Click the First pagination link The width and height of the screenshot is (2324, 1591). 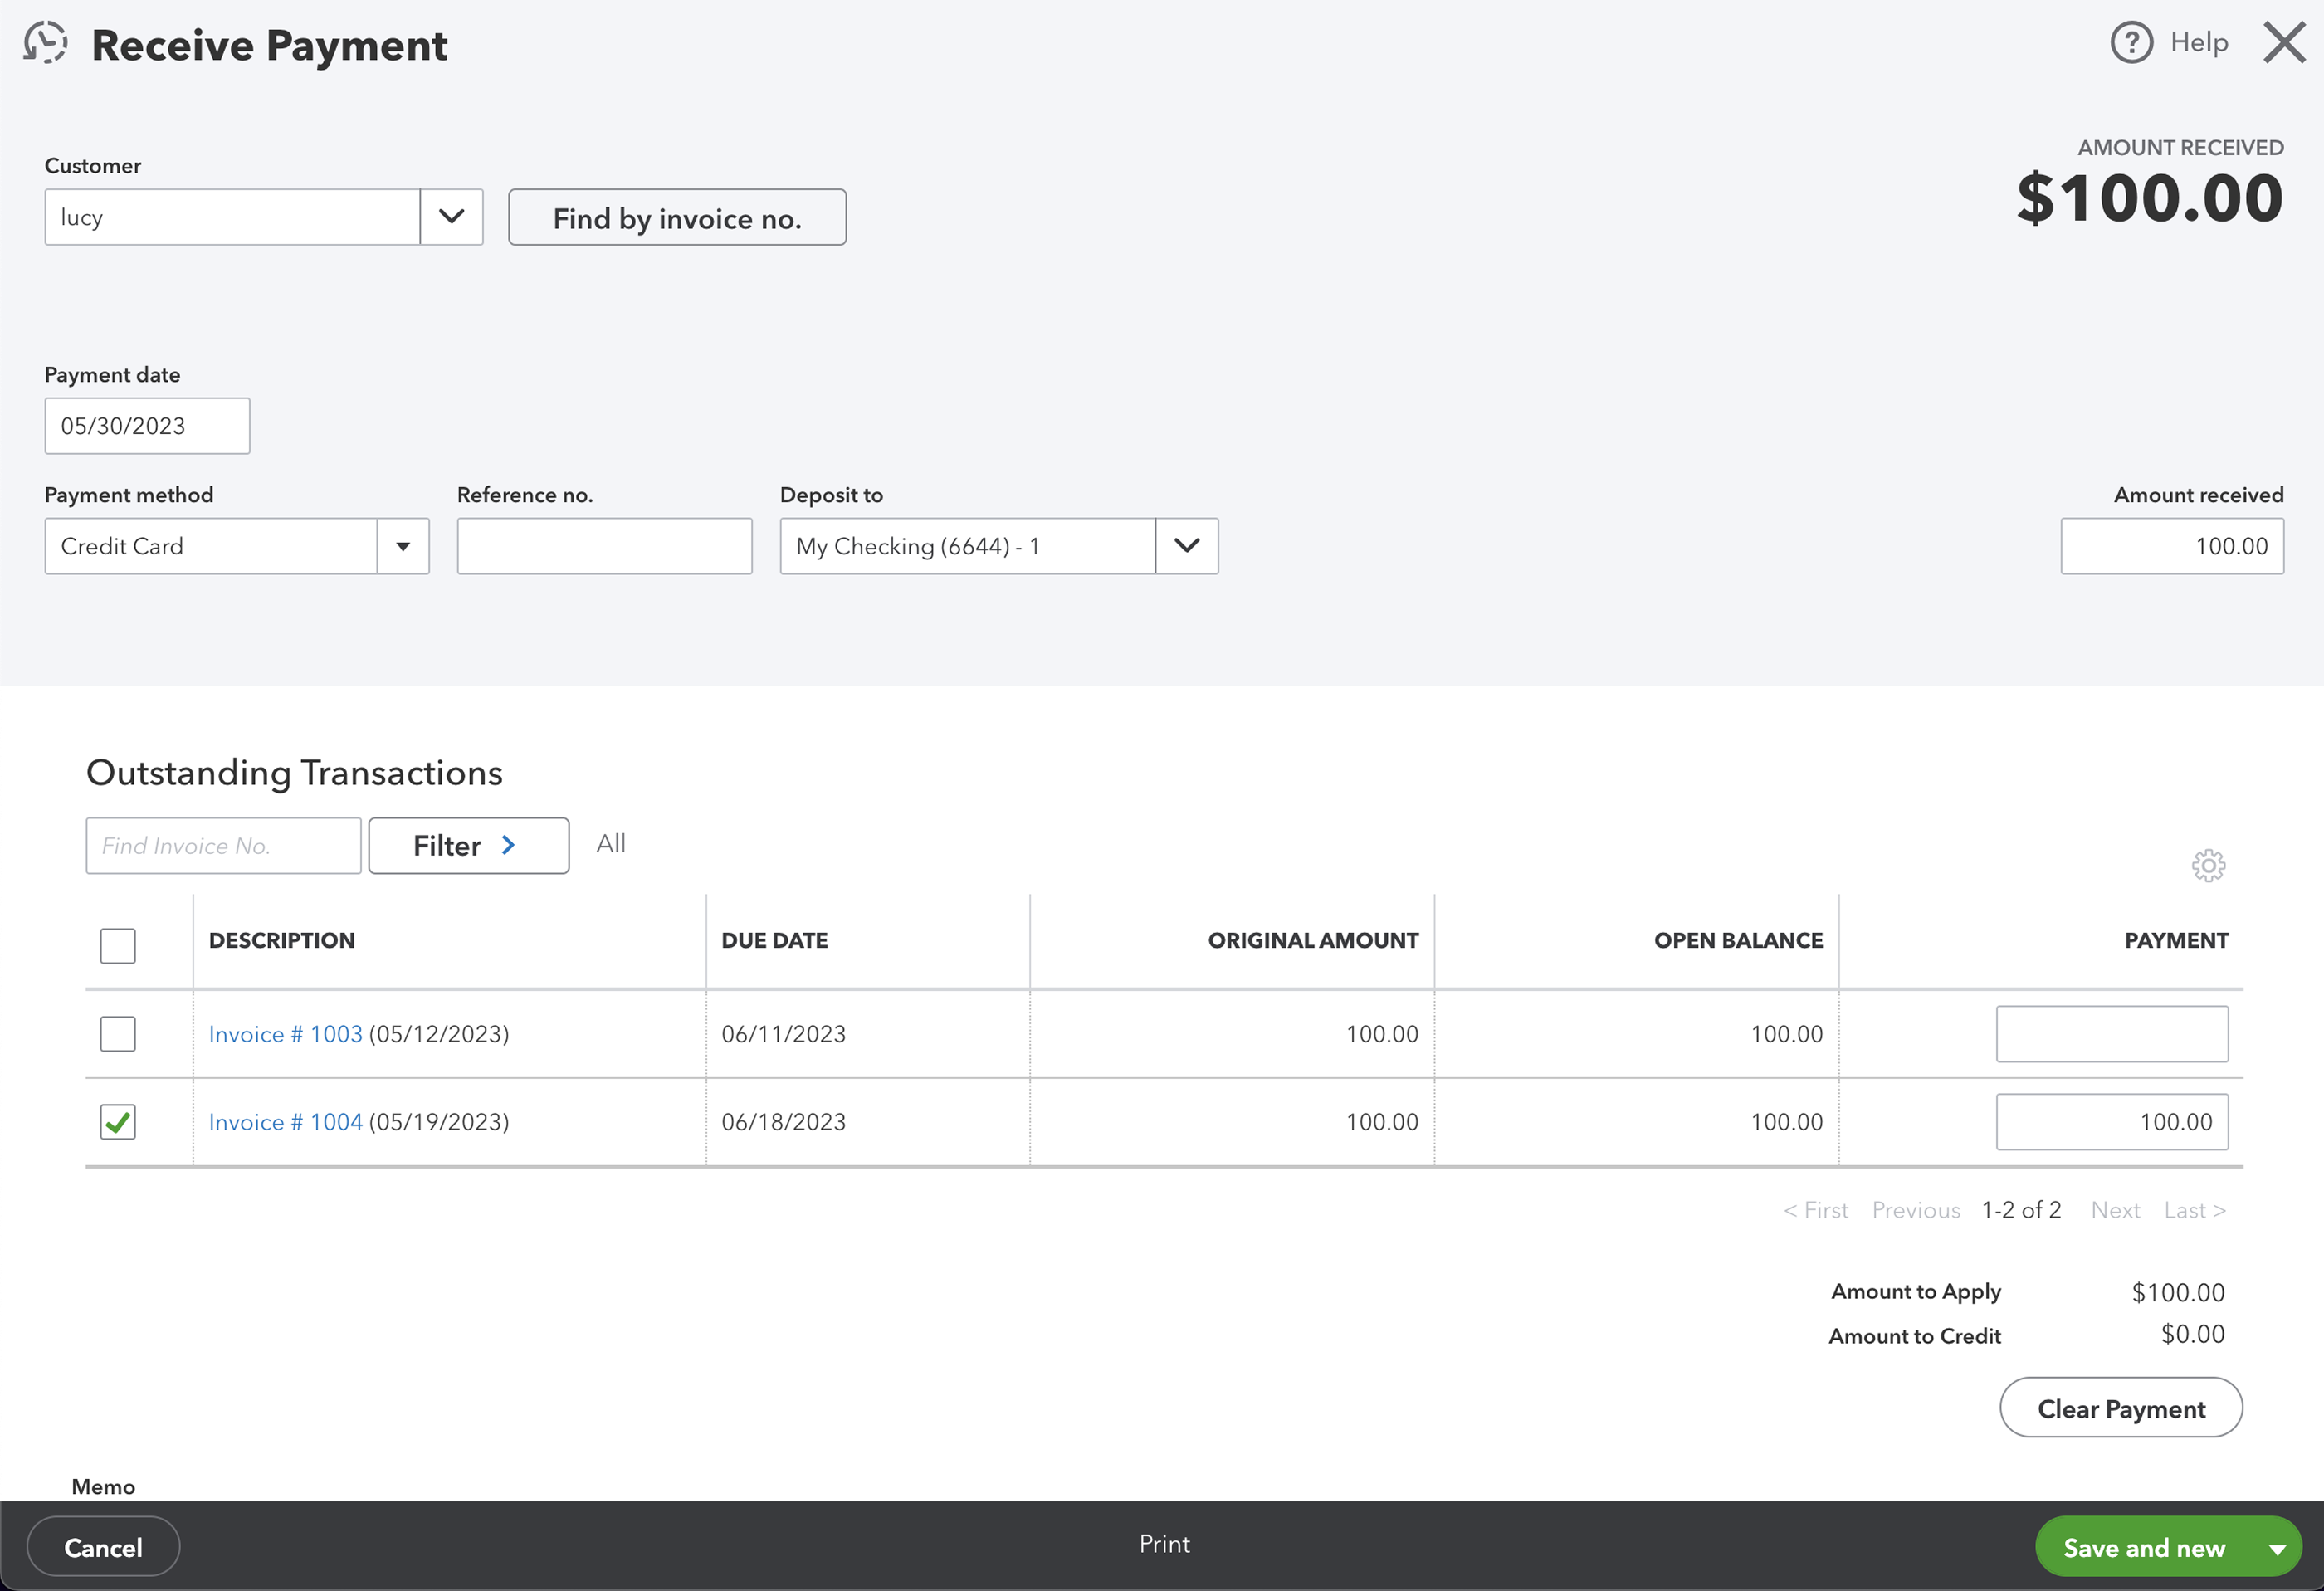pos(1815,1210)
